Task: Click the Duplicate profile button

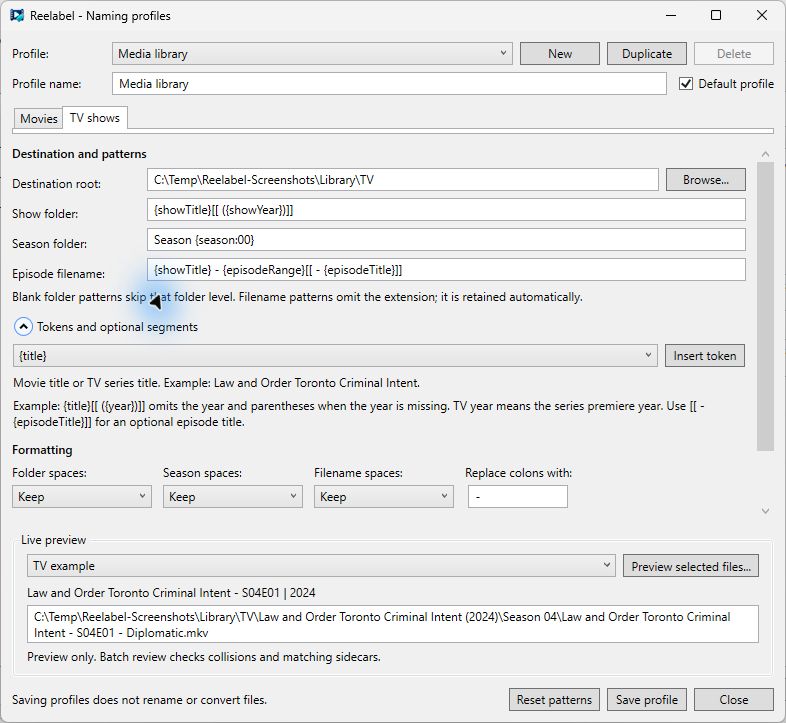Action: [x=647, y=54]
